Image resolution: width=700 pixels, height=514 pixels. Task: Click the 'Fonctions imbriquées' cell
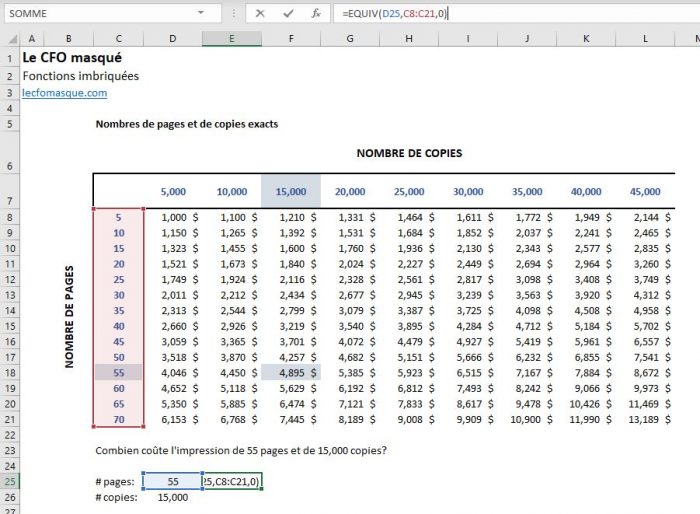tap(81, 76)
